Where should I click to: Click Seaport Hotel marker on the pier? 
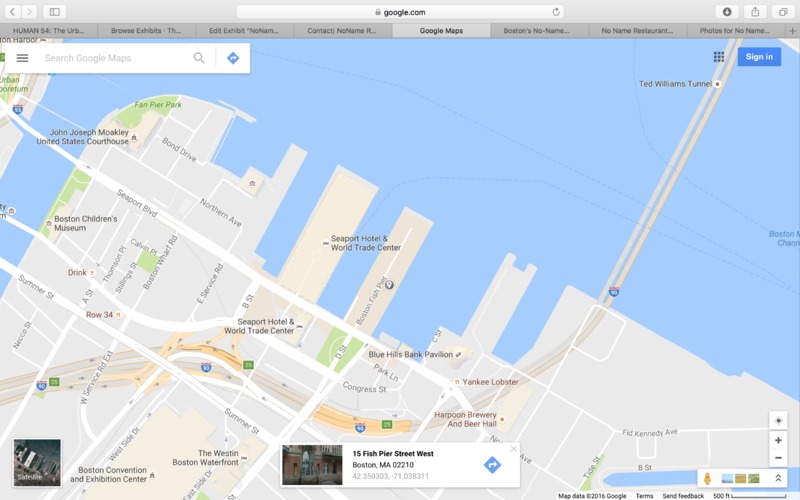(326, 243)
